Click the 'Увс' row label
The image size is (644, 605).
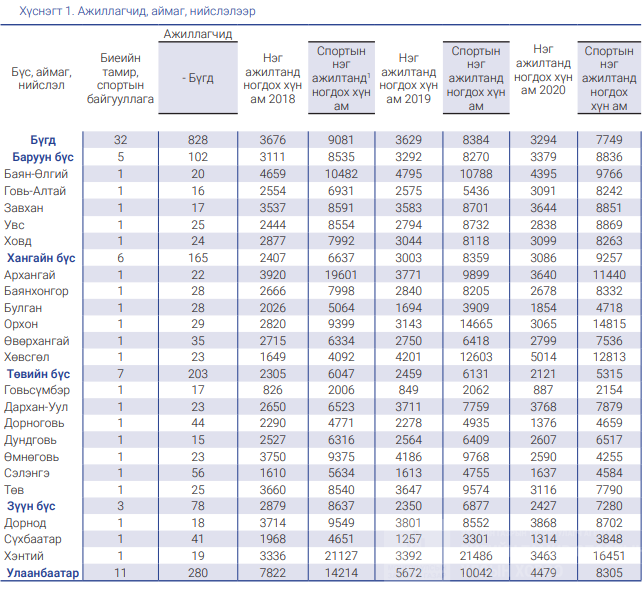pos(14,225)
